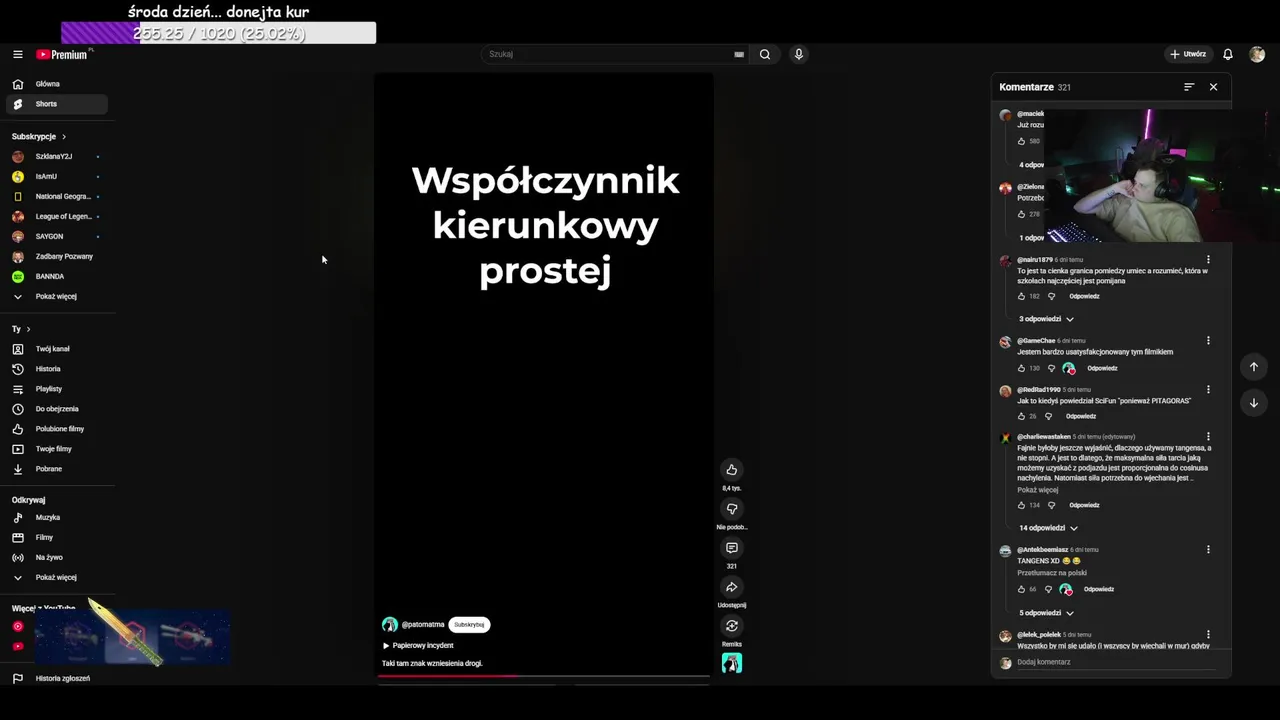Like the @RedRad1990 comment

click(x=1021, y=416)
